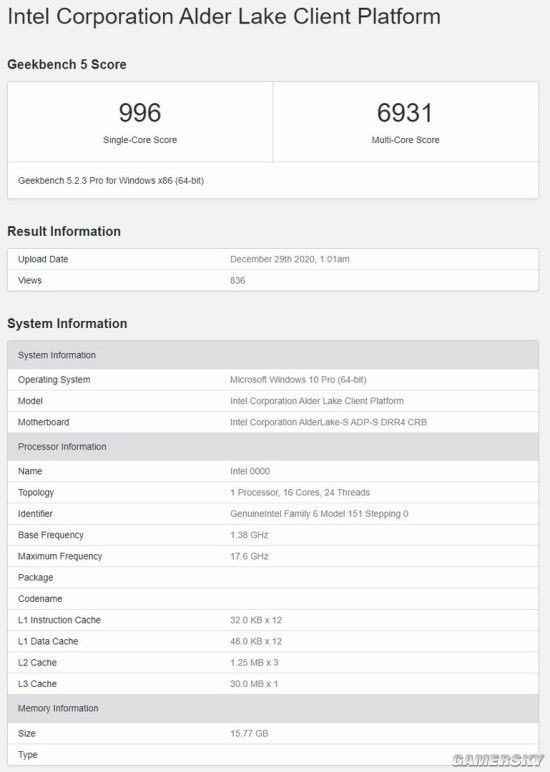Select the Geekbench 5.2.3 Pro version text

point(111,181)
